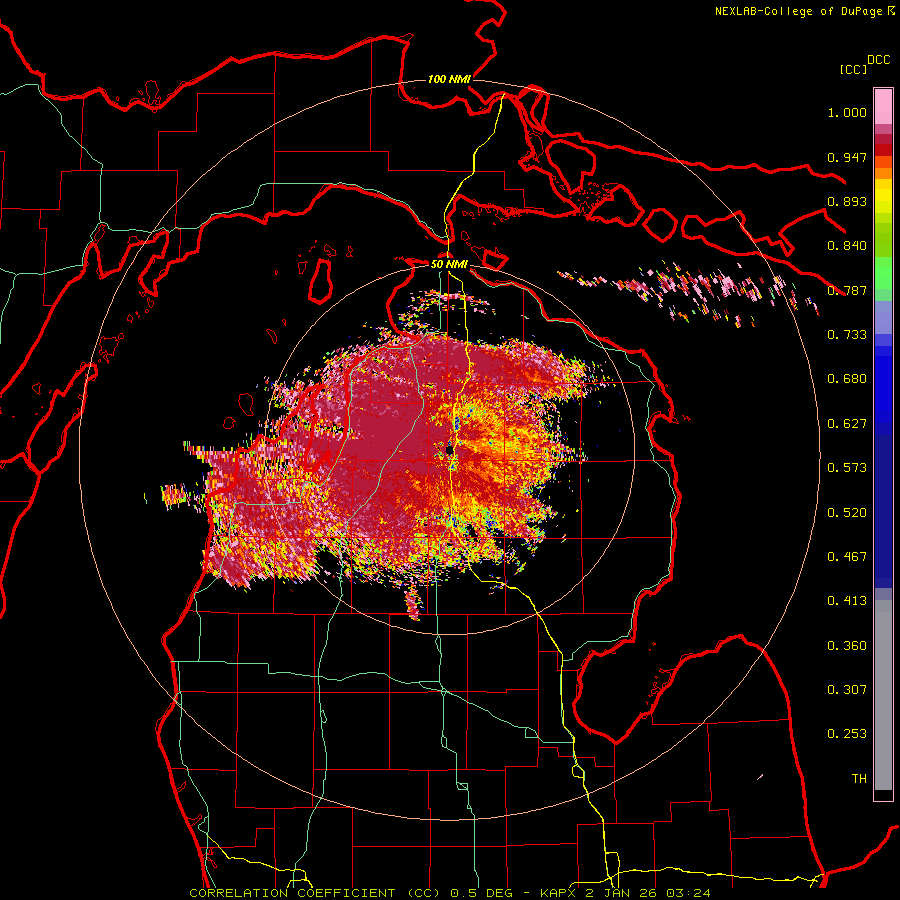Click the black radar site dot at center
900x900 pixels.
(x=449, y=451)
